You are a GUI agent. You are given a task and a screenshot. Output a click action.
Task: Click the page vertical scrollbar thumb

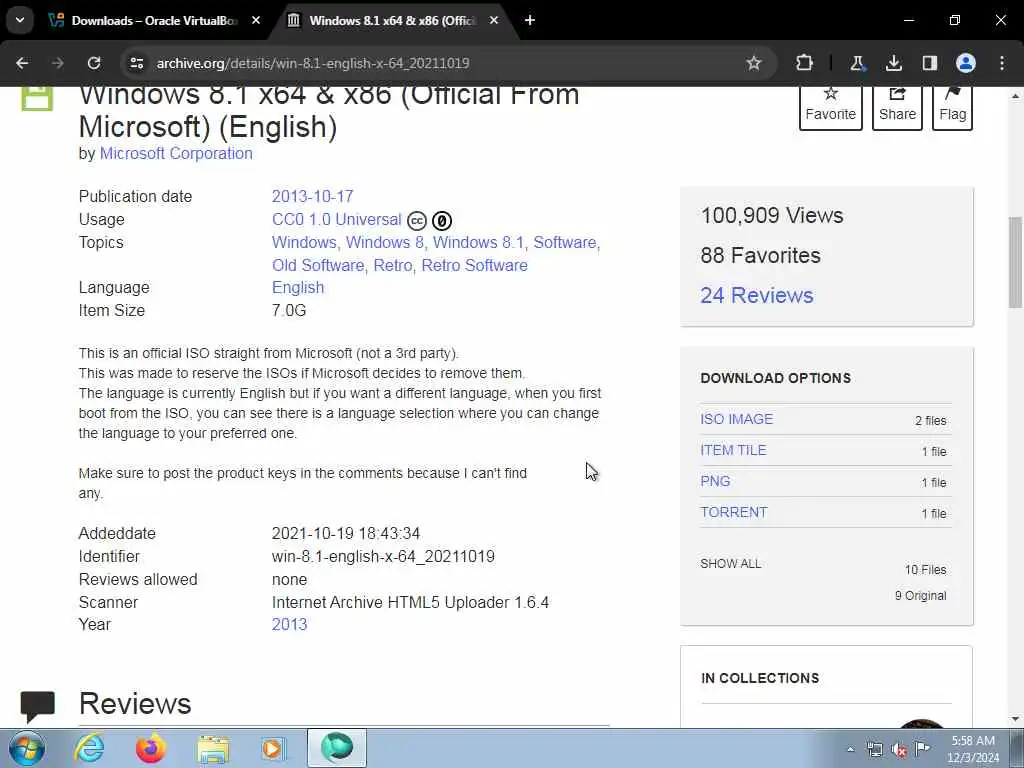pyautogui.click(x=1015, y=262)
